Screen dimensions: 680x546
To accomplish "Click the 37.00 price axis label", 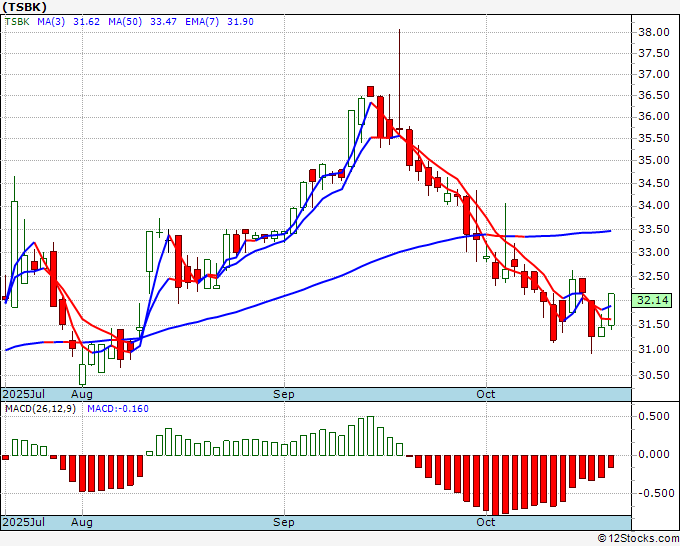I will (654, 74).
